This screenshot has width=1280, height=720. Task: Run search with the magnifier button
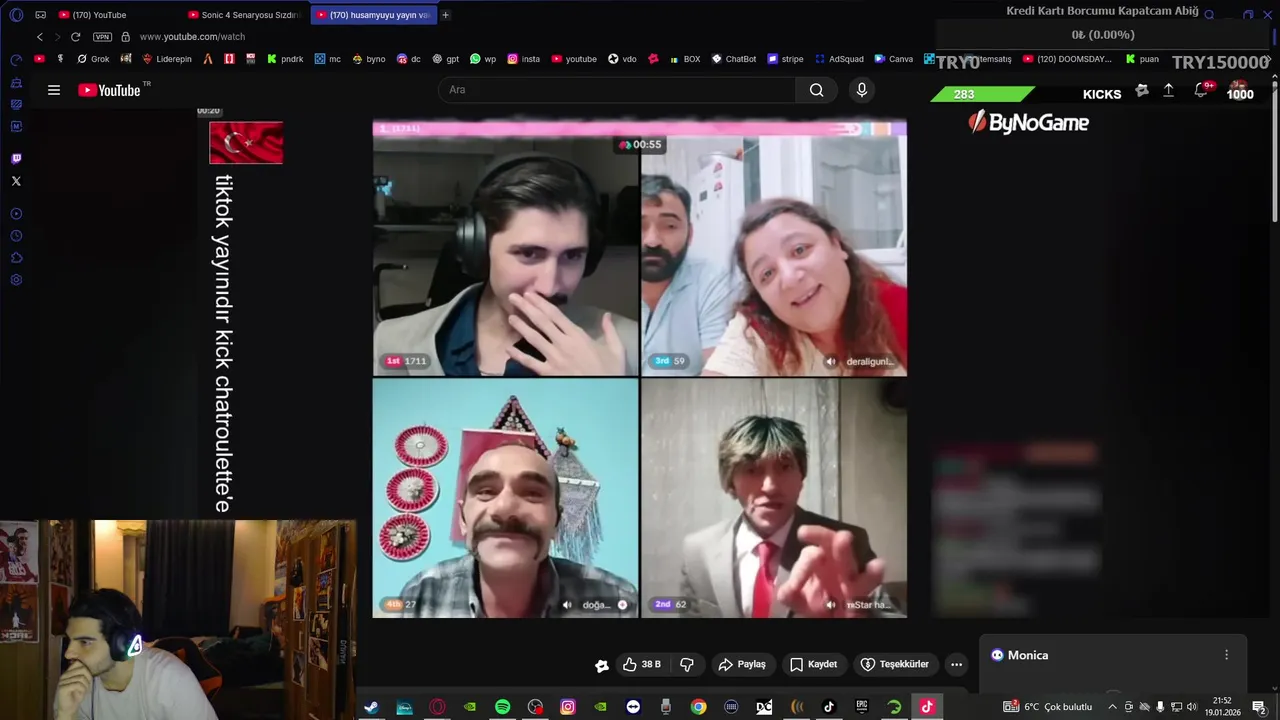817,90
